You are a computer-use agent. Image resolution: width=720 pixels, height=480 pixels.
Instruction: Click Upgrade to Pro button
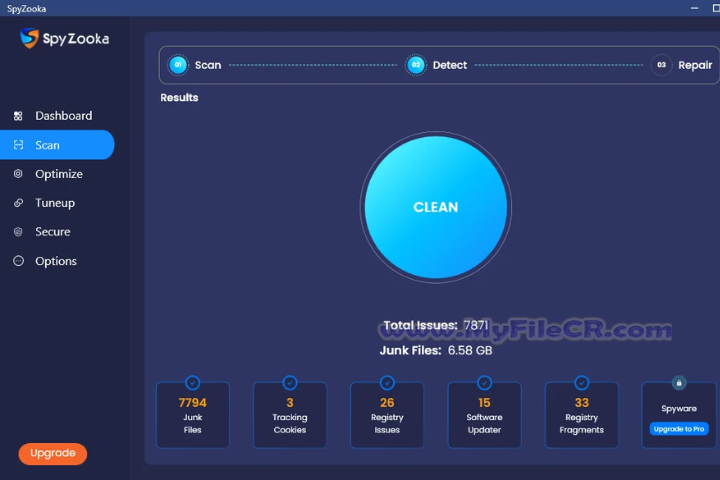[679, 429]
